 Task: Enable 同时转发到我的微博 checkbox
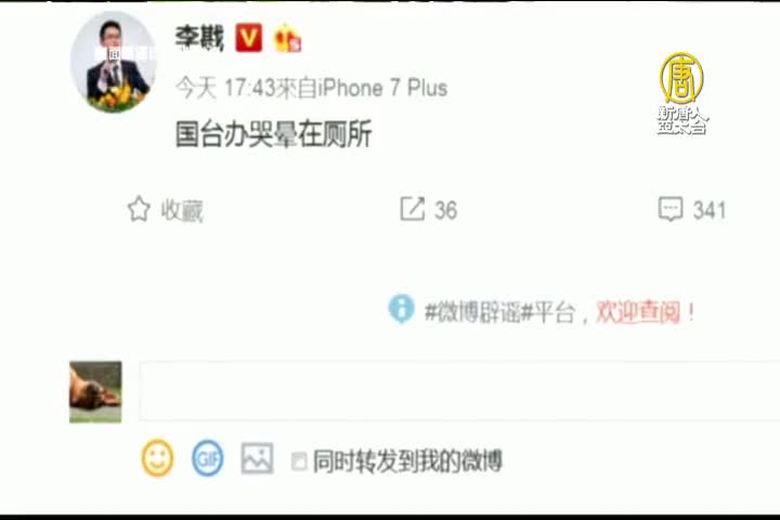299,461
